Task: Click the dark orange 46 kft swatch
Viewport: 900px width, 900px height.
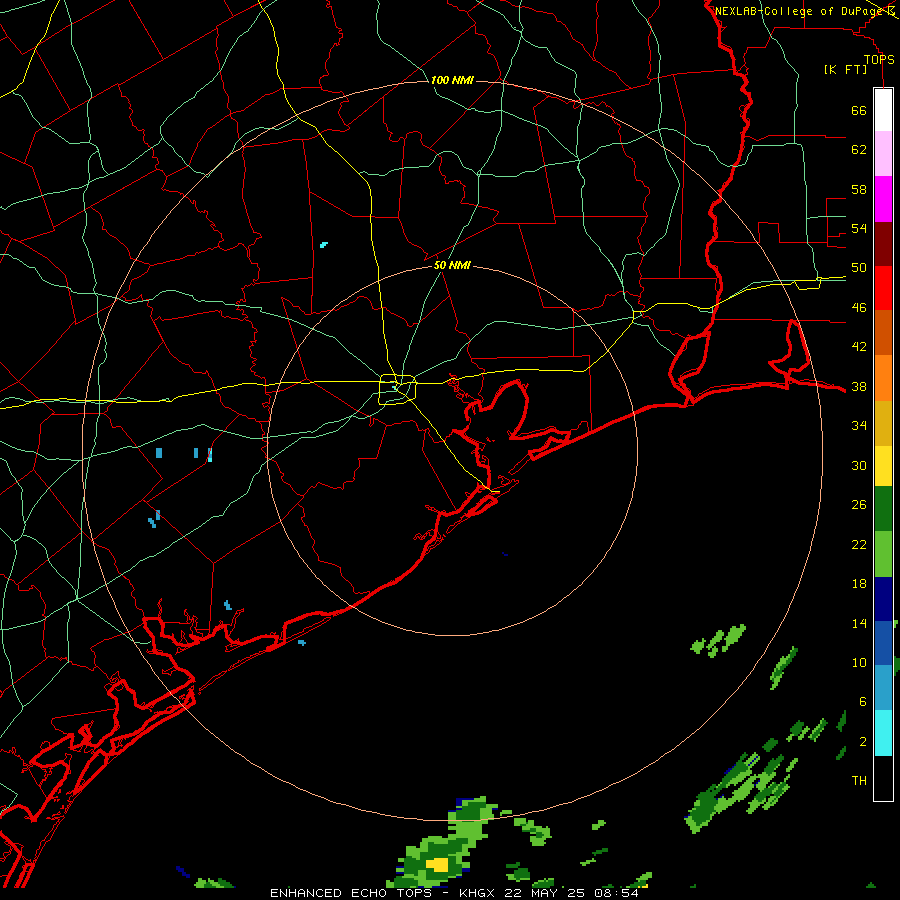Action: pyautogui.click(x=883, y=333)
